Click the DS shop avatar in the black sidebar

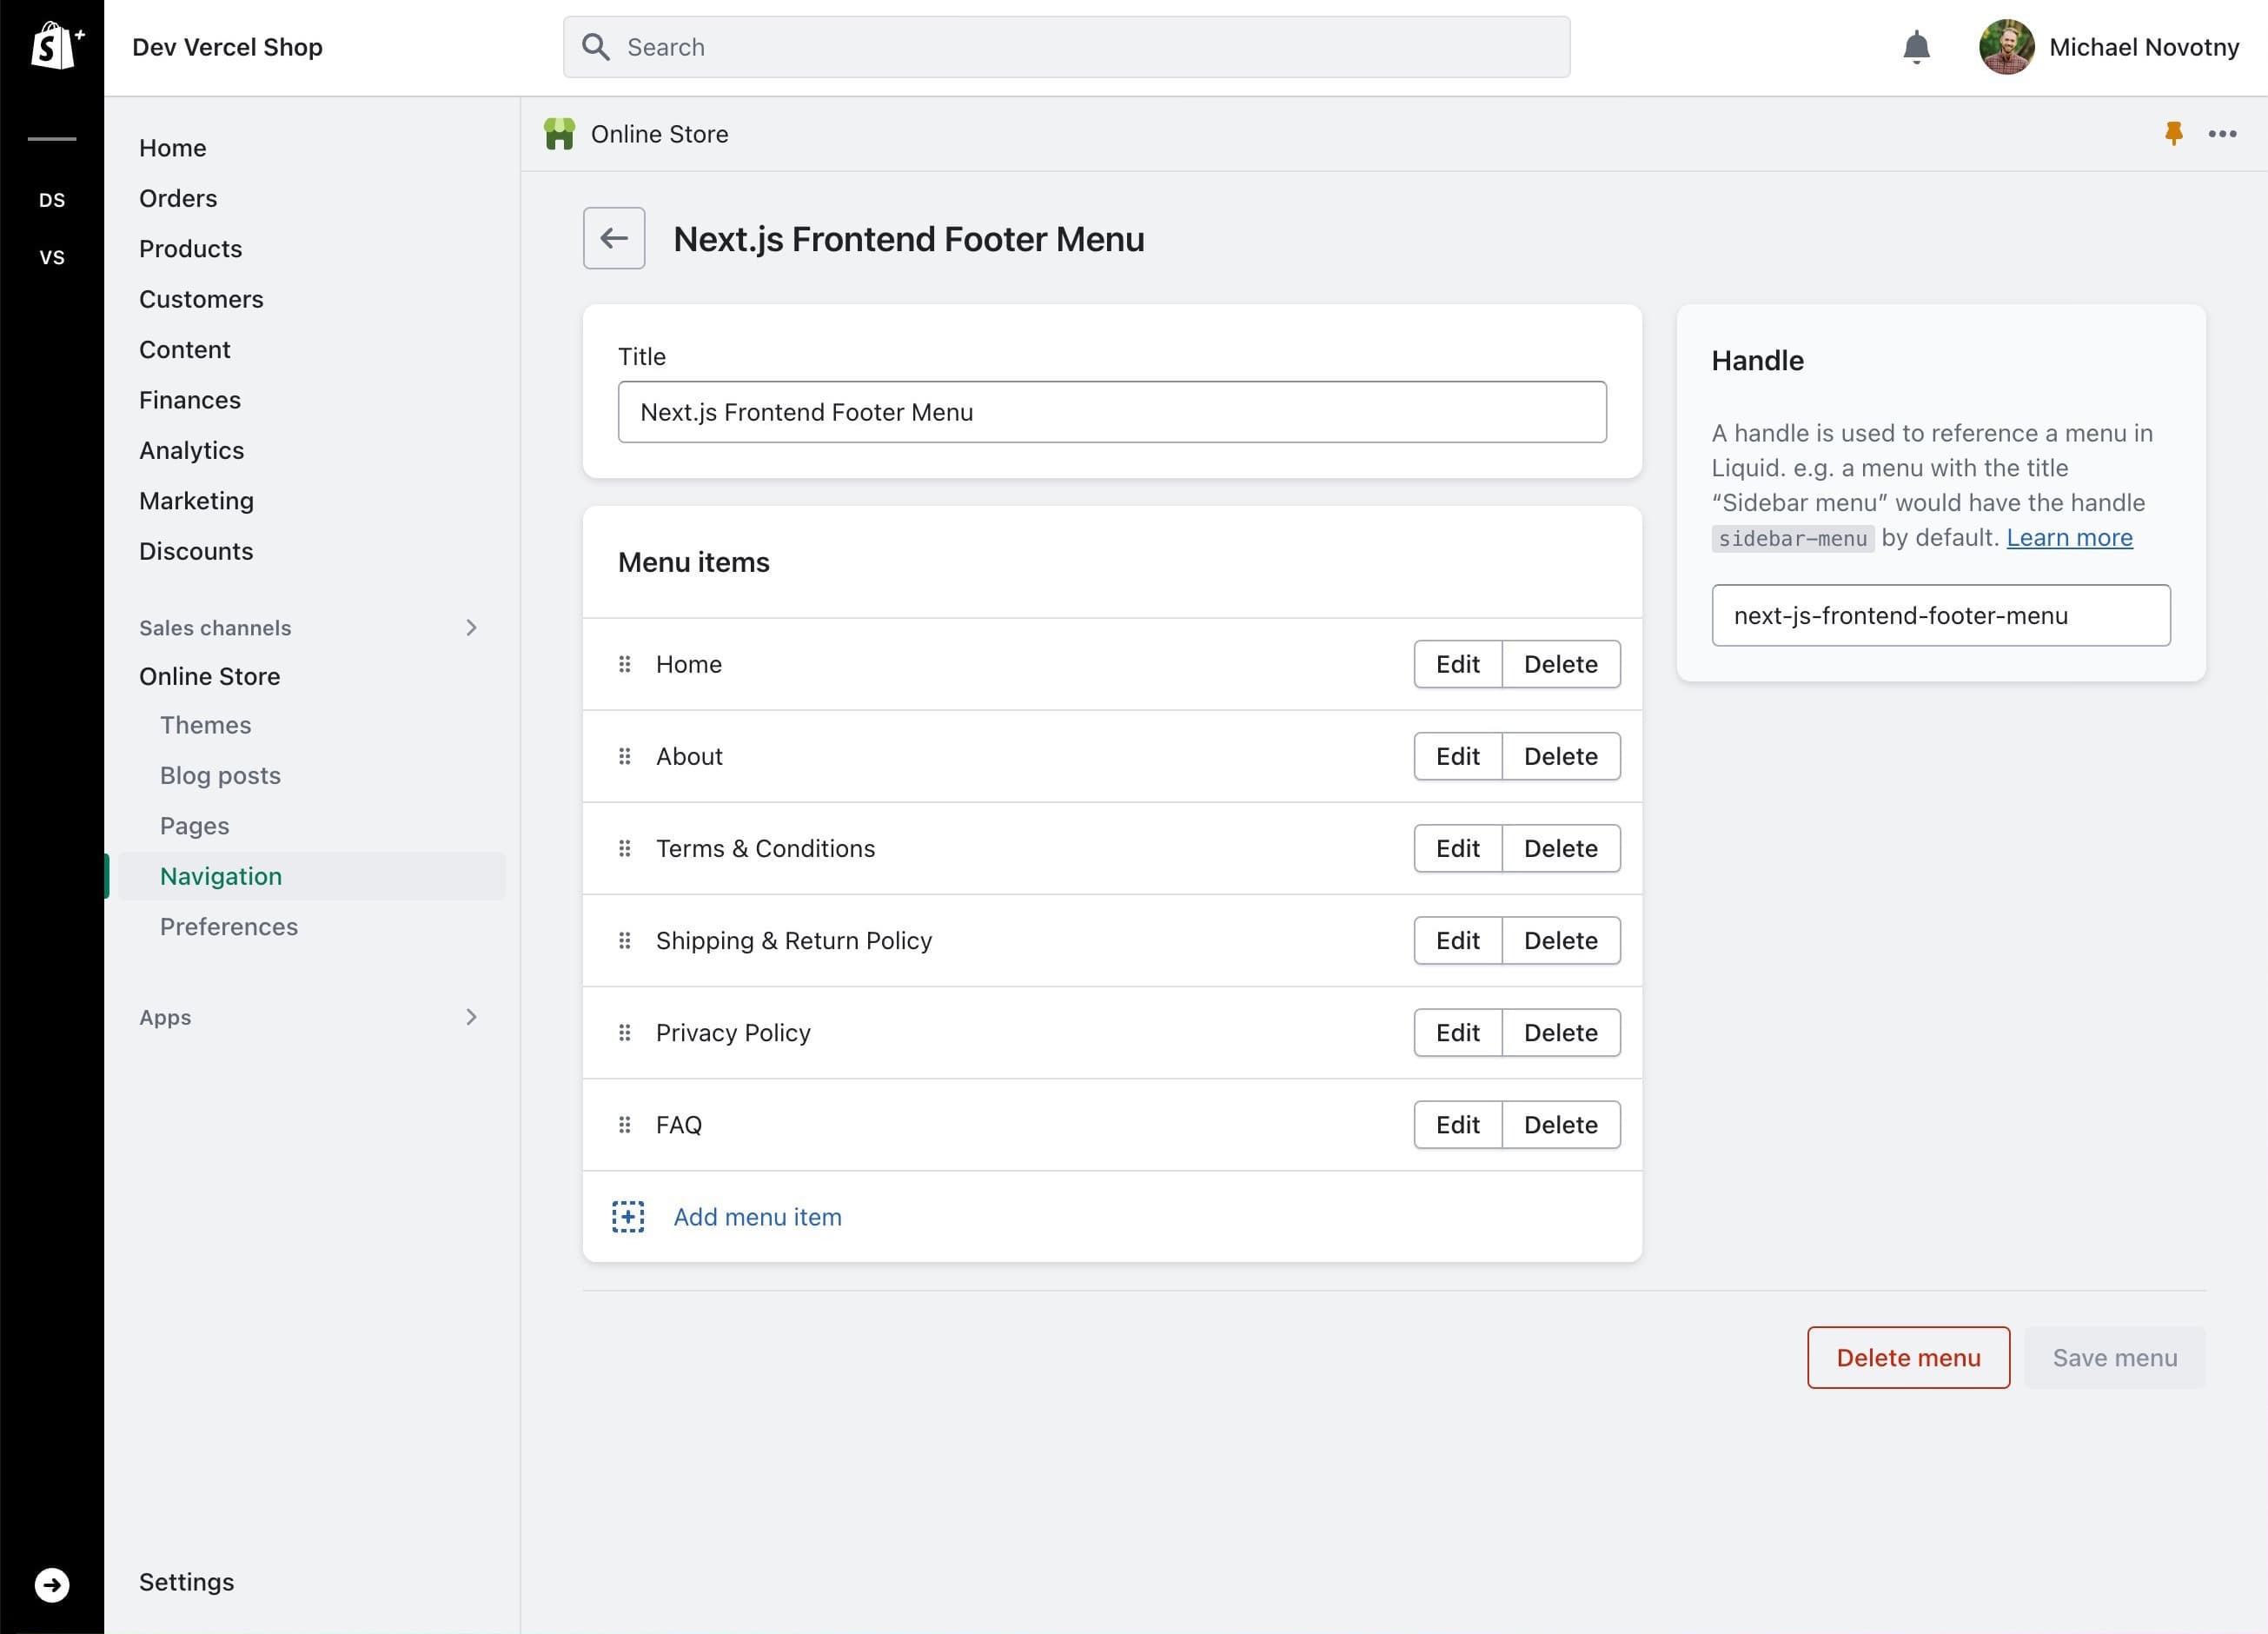point(53,200)
